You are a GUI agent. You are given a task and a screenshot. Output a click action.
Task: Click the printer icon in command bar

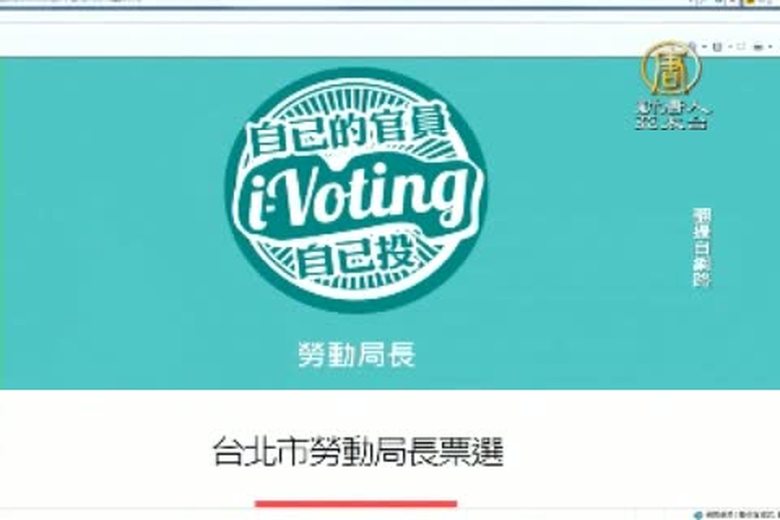point(758,47)
